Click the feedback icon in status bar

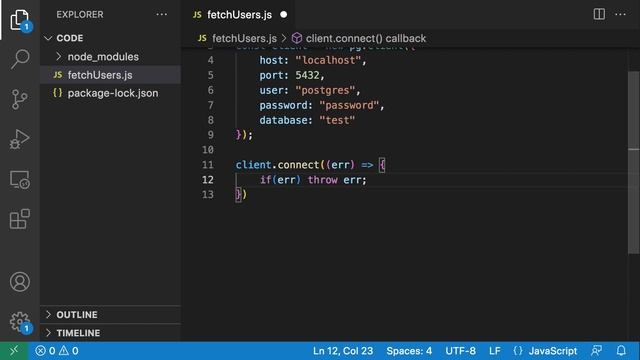click(596, 351)
